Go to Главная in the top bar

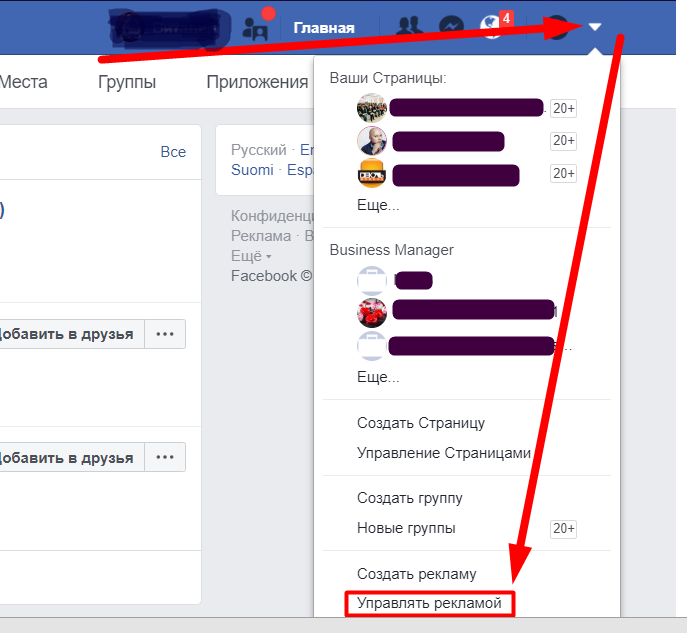click(324, 28)
